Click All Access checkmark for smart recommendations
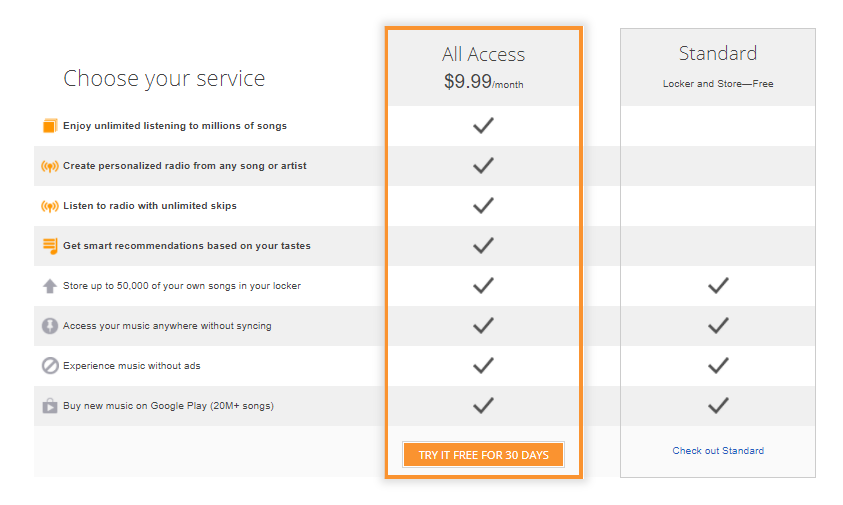Screen dimensions: 843x505 point(483,246)
